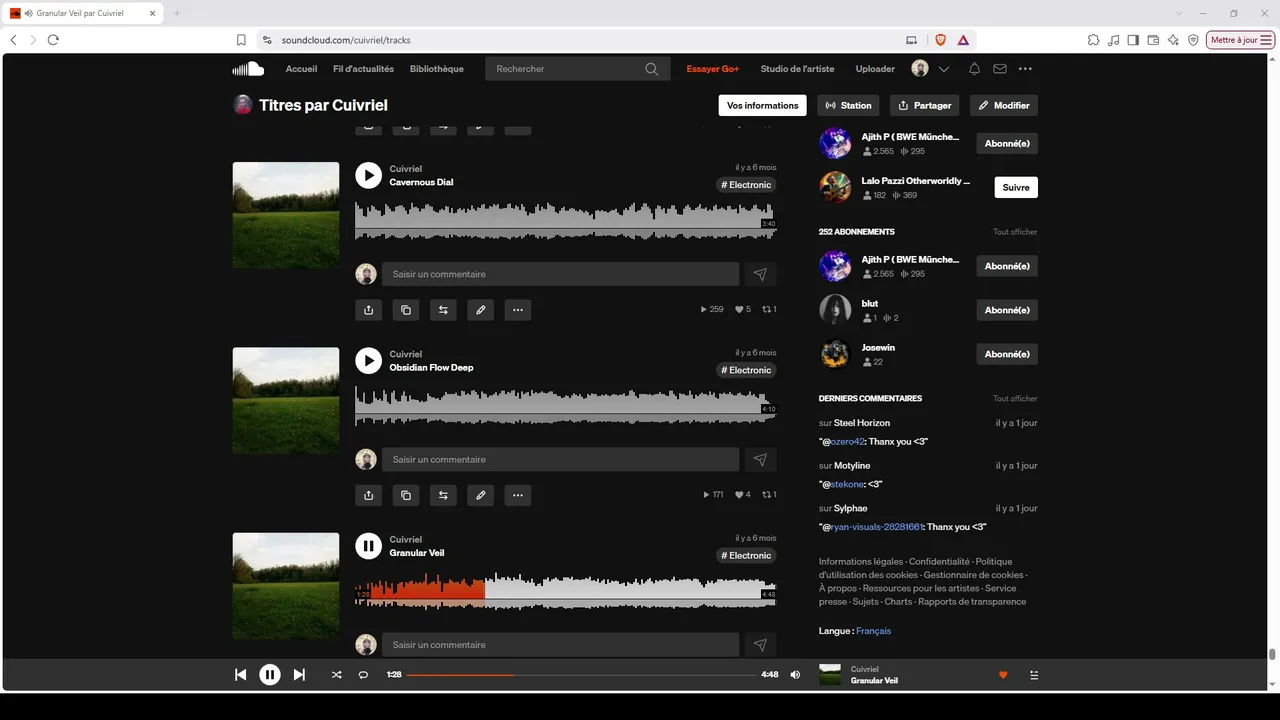This screenshot has width=1280, height=720.
Task: Open the play queue icon
Action: click(x=1034, y=675)
